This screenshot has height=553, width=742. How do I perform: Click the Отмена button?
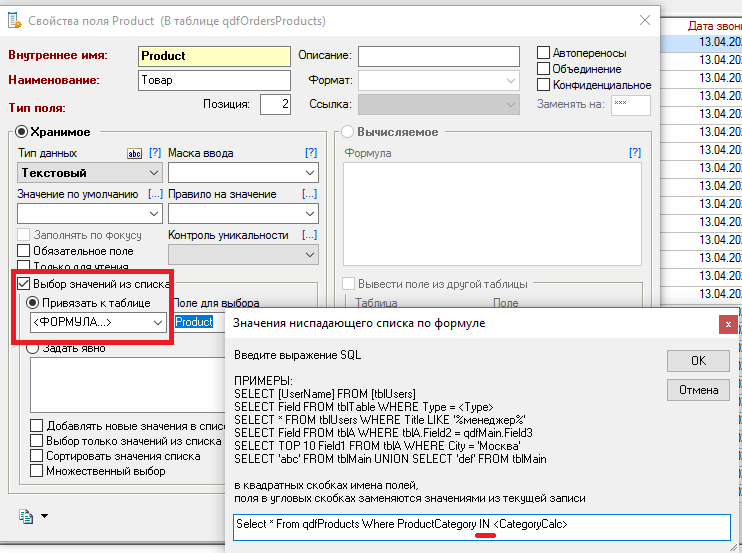click(698, 389)
